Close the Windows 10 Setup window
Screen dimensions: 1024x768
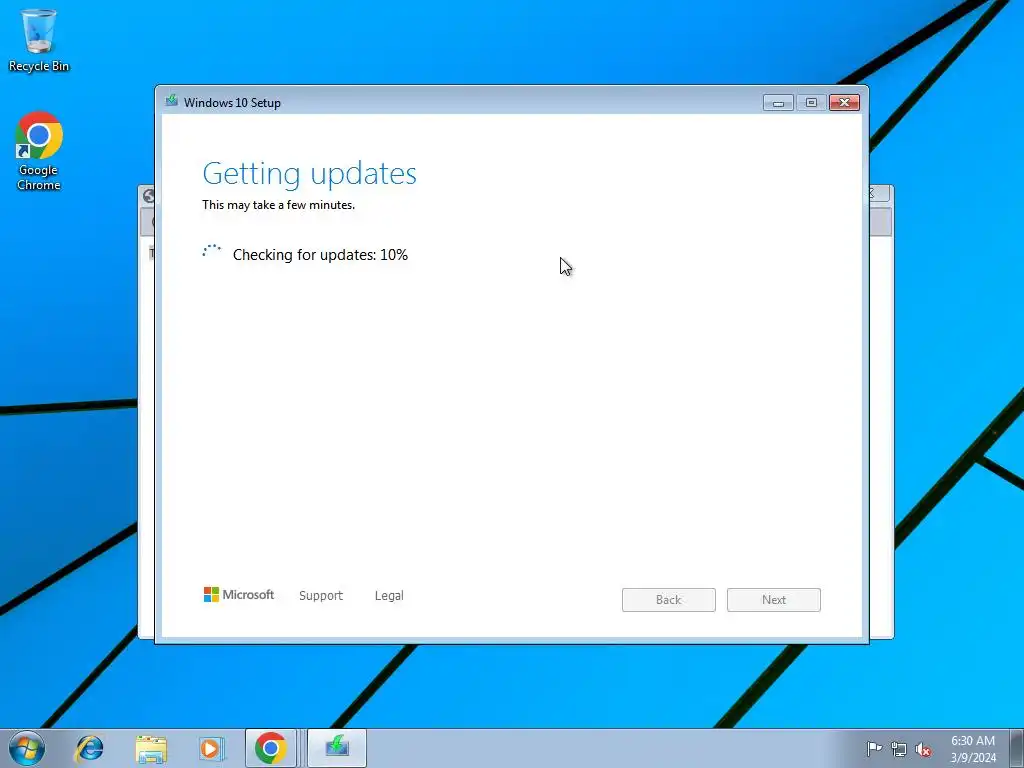tap(844, 103)
